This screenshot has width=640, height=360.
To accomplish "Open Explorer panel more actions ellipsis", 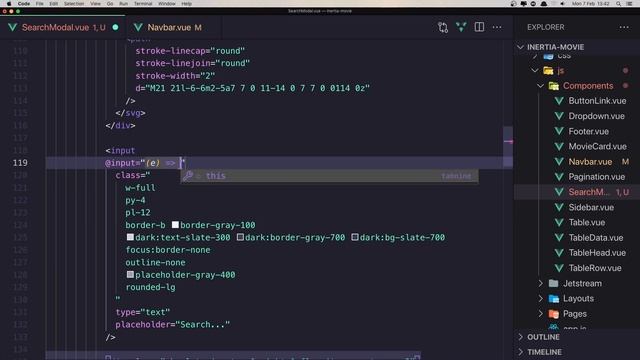I will (x=624, y=27).
